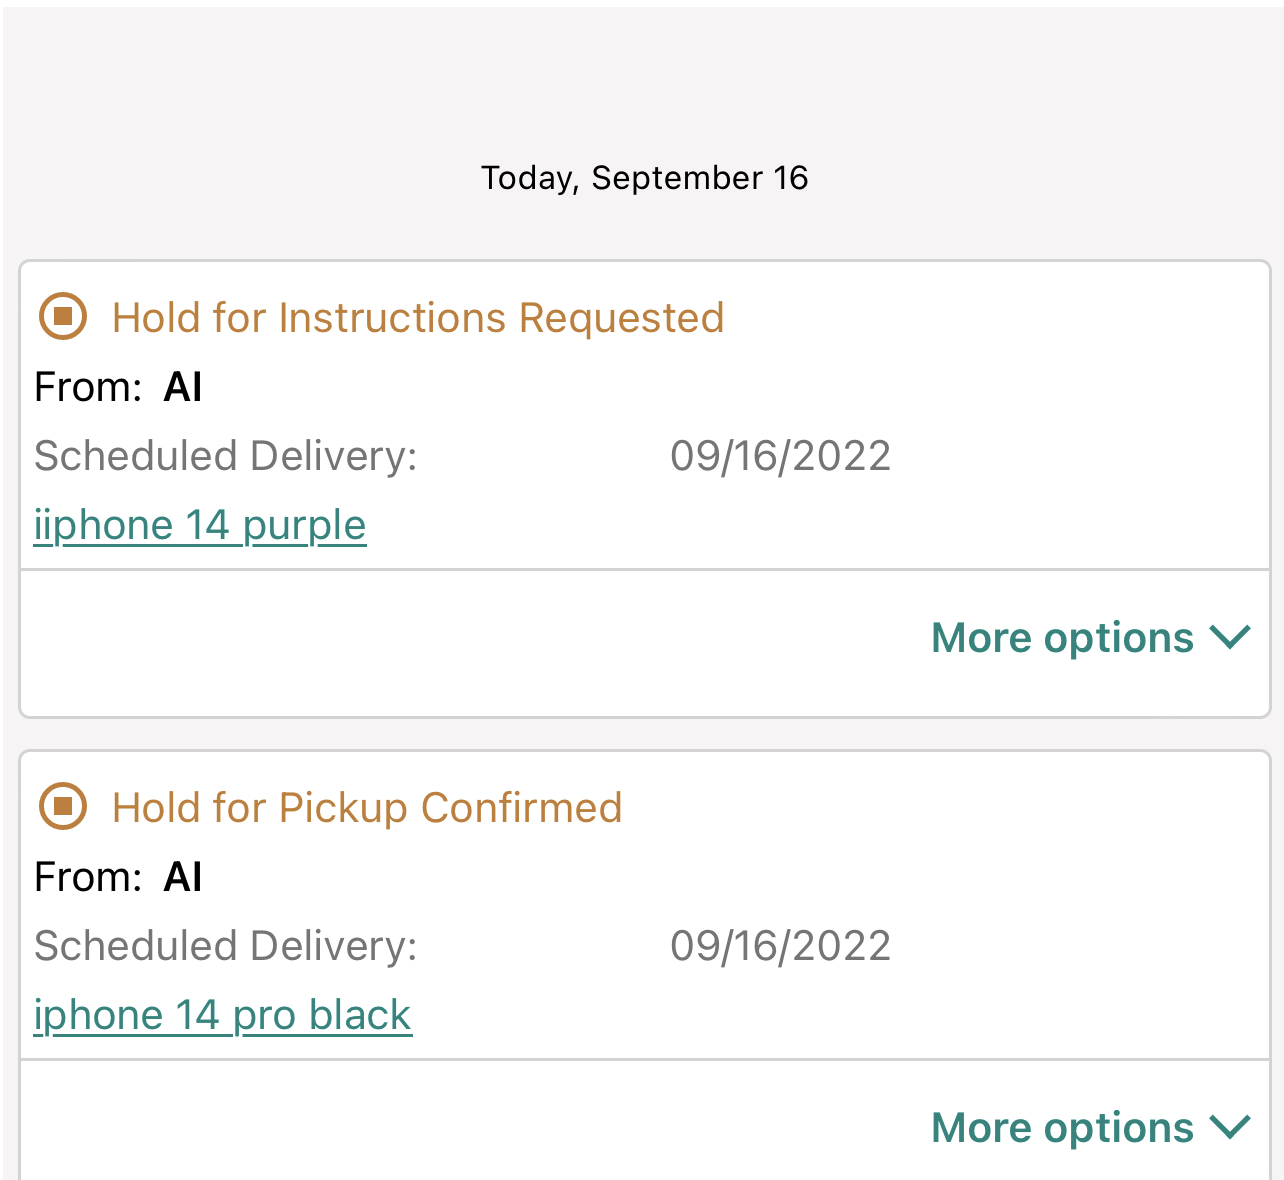The image size is (1284, 1180).
Task: Select the Hold for Pickup Confirmed heading
Action: [367, 808]
